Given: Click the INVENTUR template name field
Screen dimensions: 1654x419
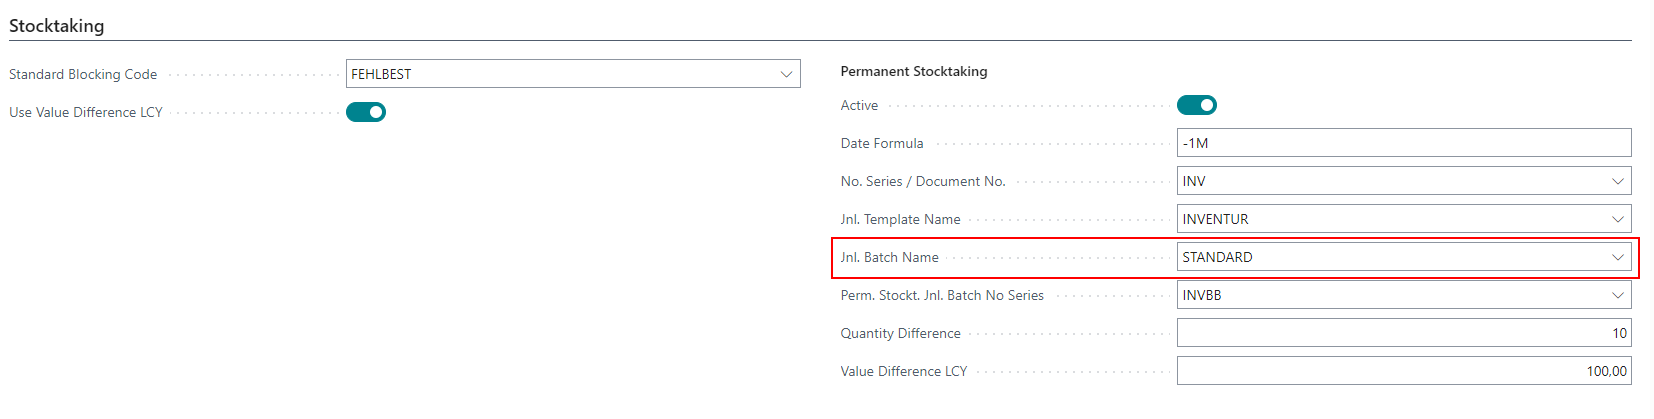Looking at the screenshot, I should (1215, 219).
